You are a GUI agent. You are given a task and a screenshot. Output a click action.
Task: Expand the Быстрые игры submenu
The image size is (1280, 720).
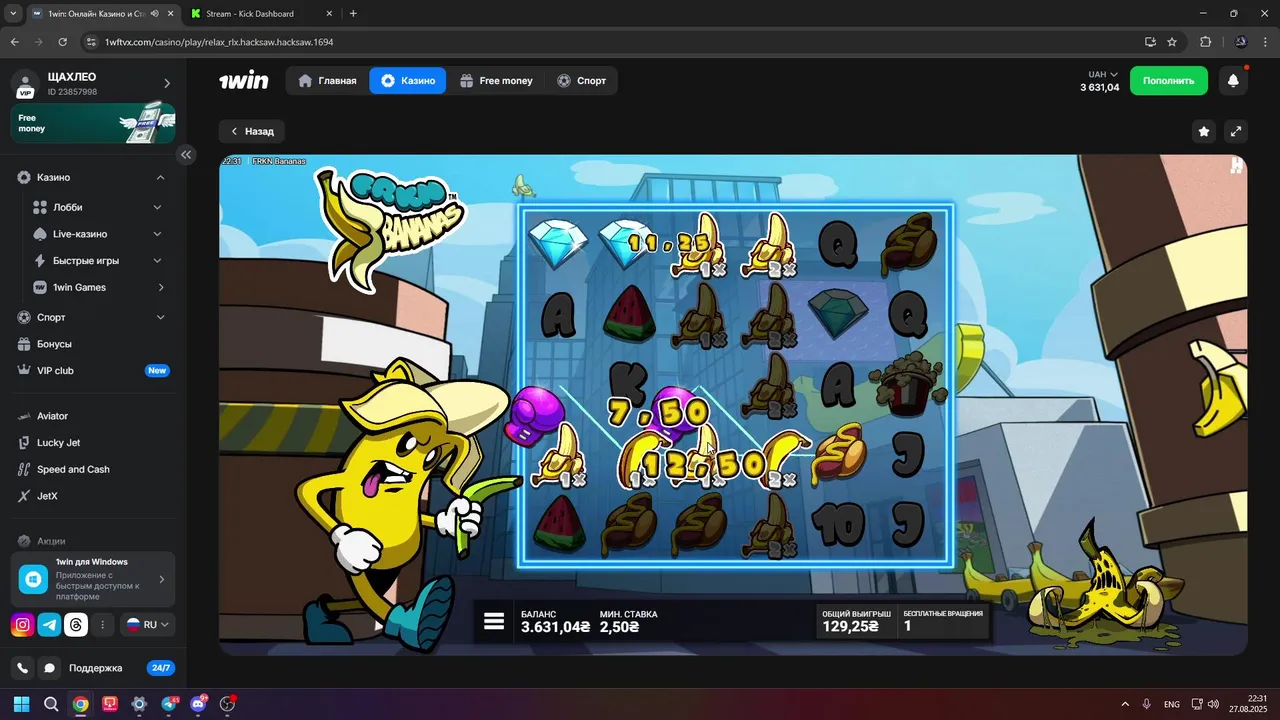[157, 261]
